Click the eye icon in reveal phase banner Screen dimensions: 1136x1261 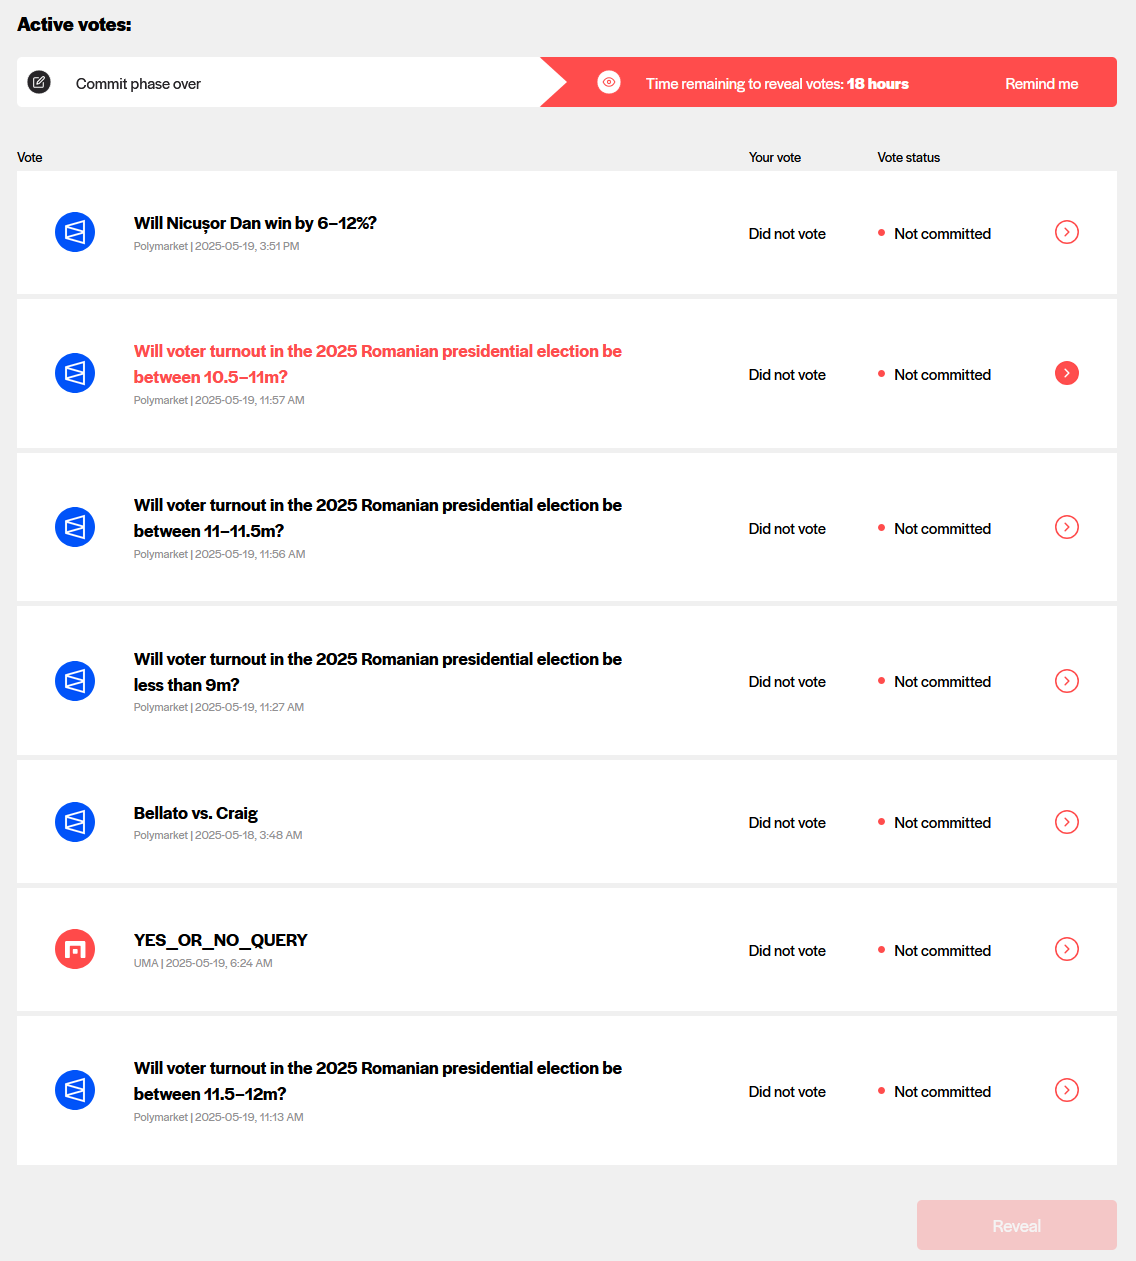point(609,82)
